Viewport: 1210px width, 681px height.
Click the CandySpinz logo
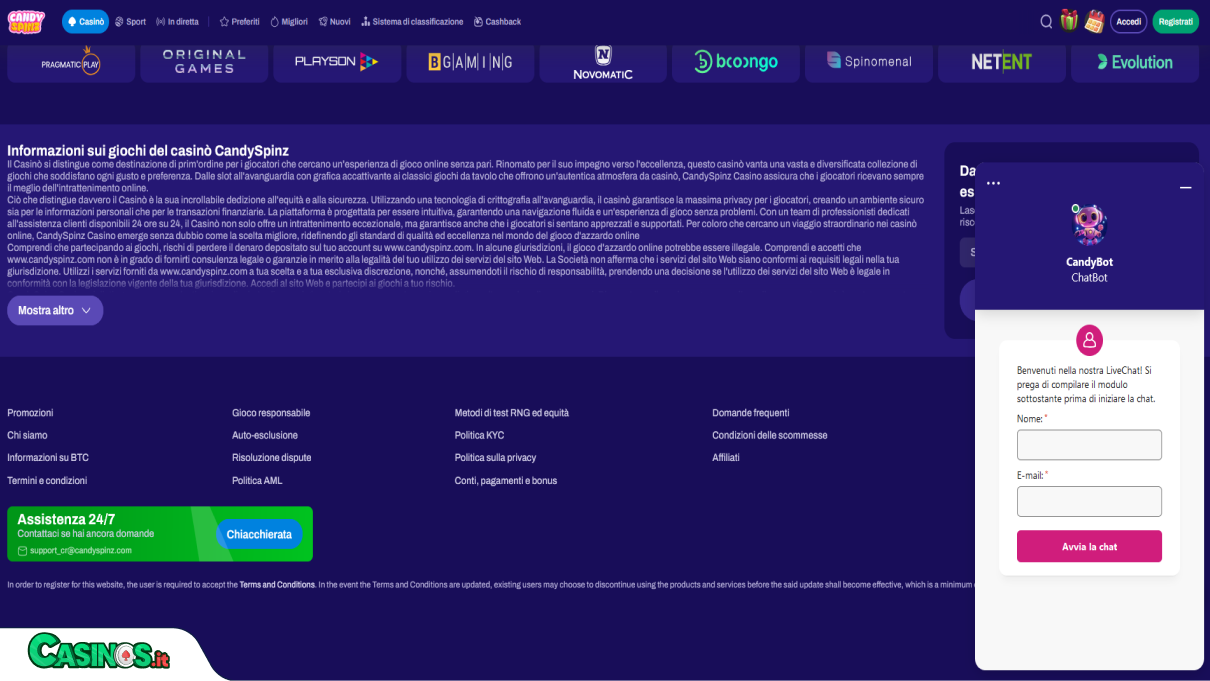pyautogui.click(x=27, y=21)
